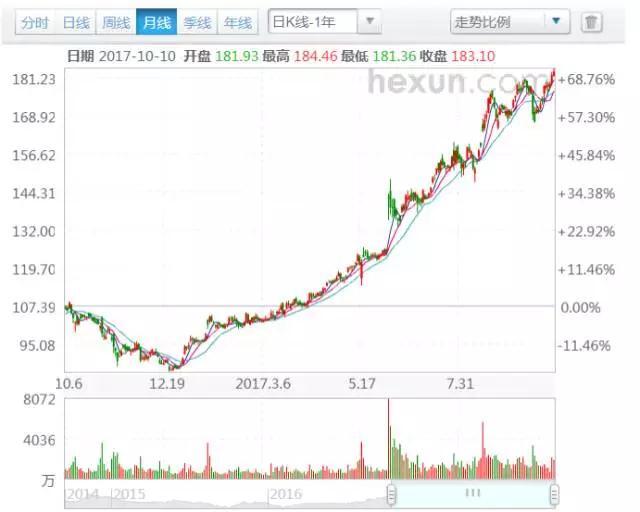Show the 年线 yearly chart tab
The image size is (640, 512).
click(x=237, y=22)
